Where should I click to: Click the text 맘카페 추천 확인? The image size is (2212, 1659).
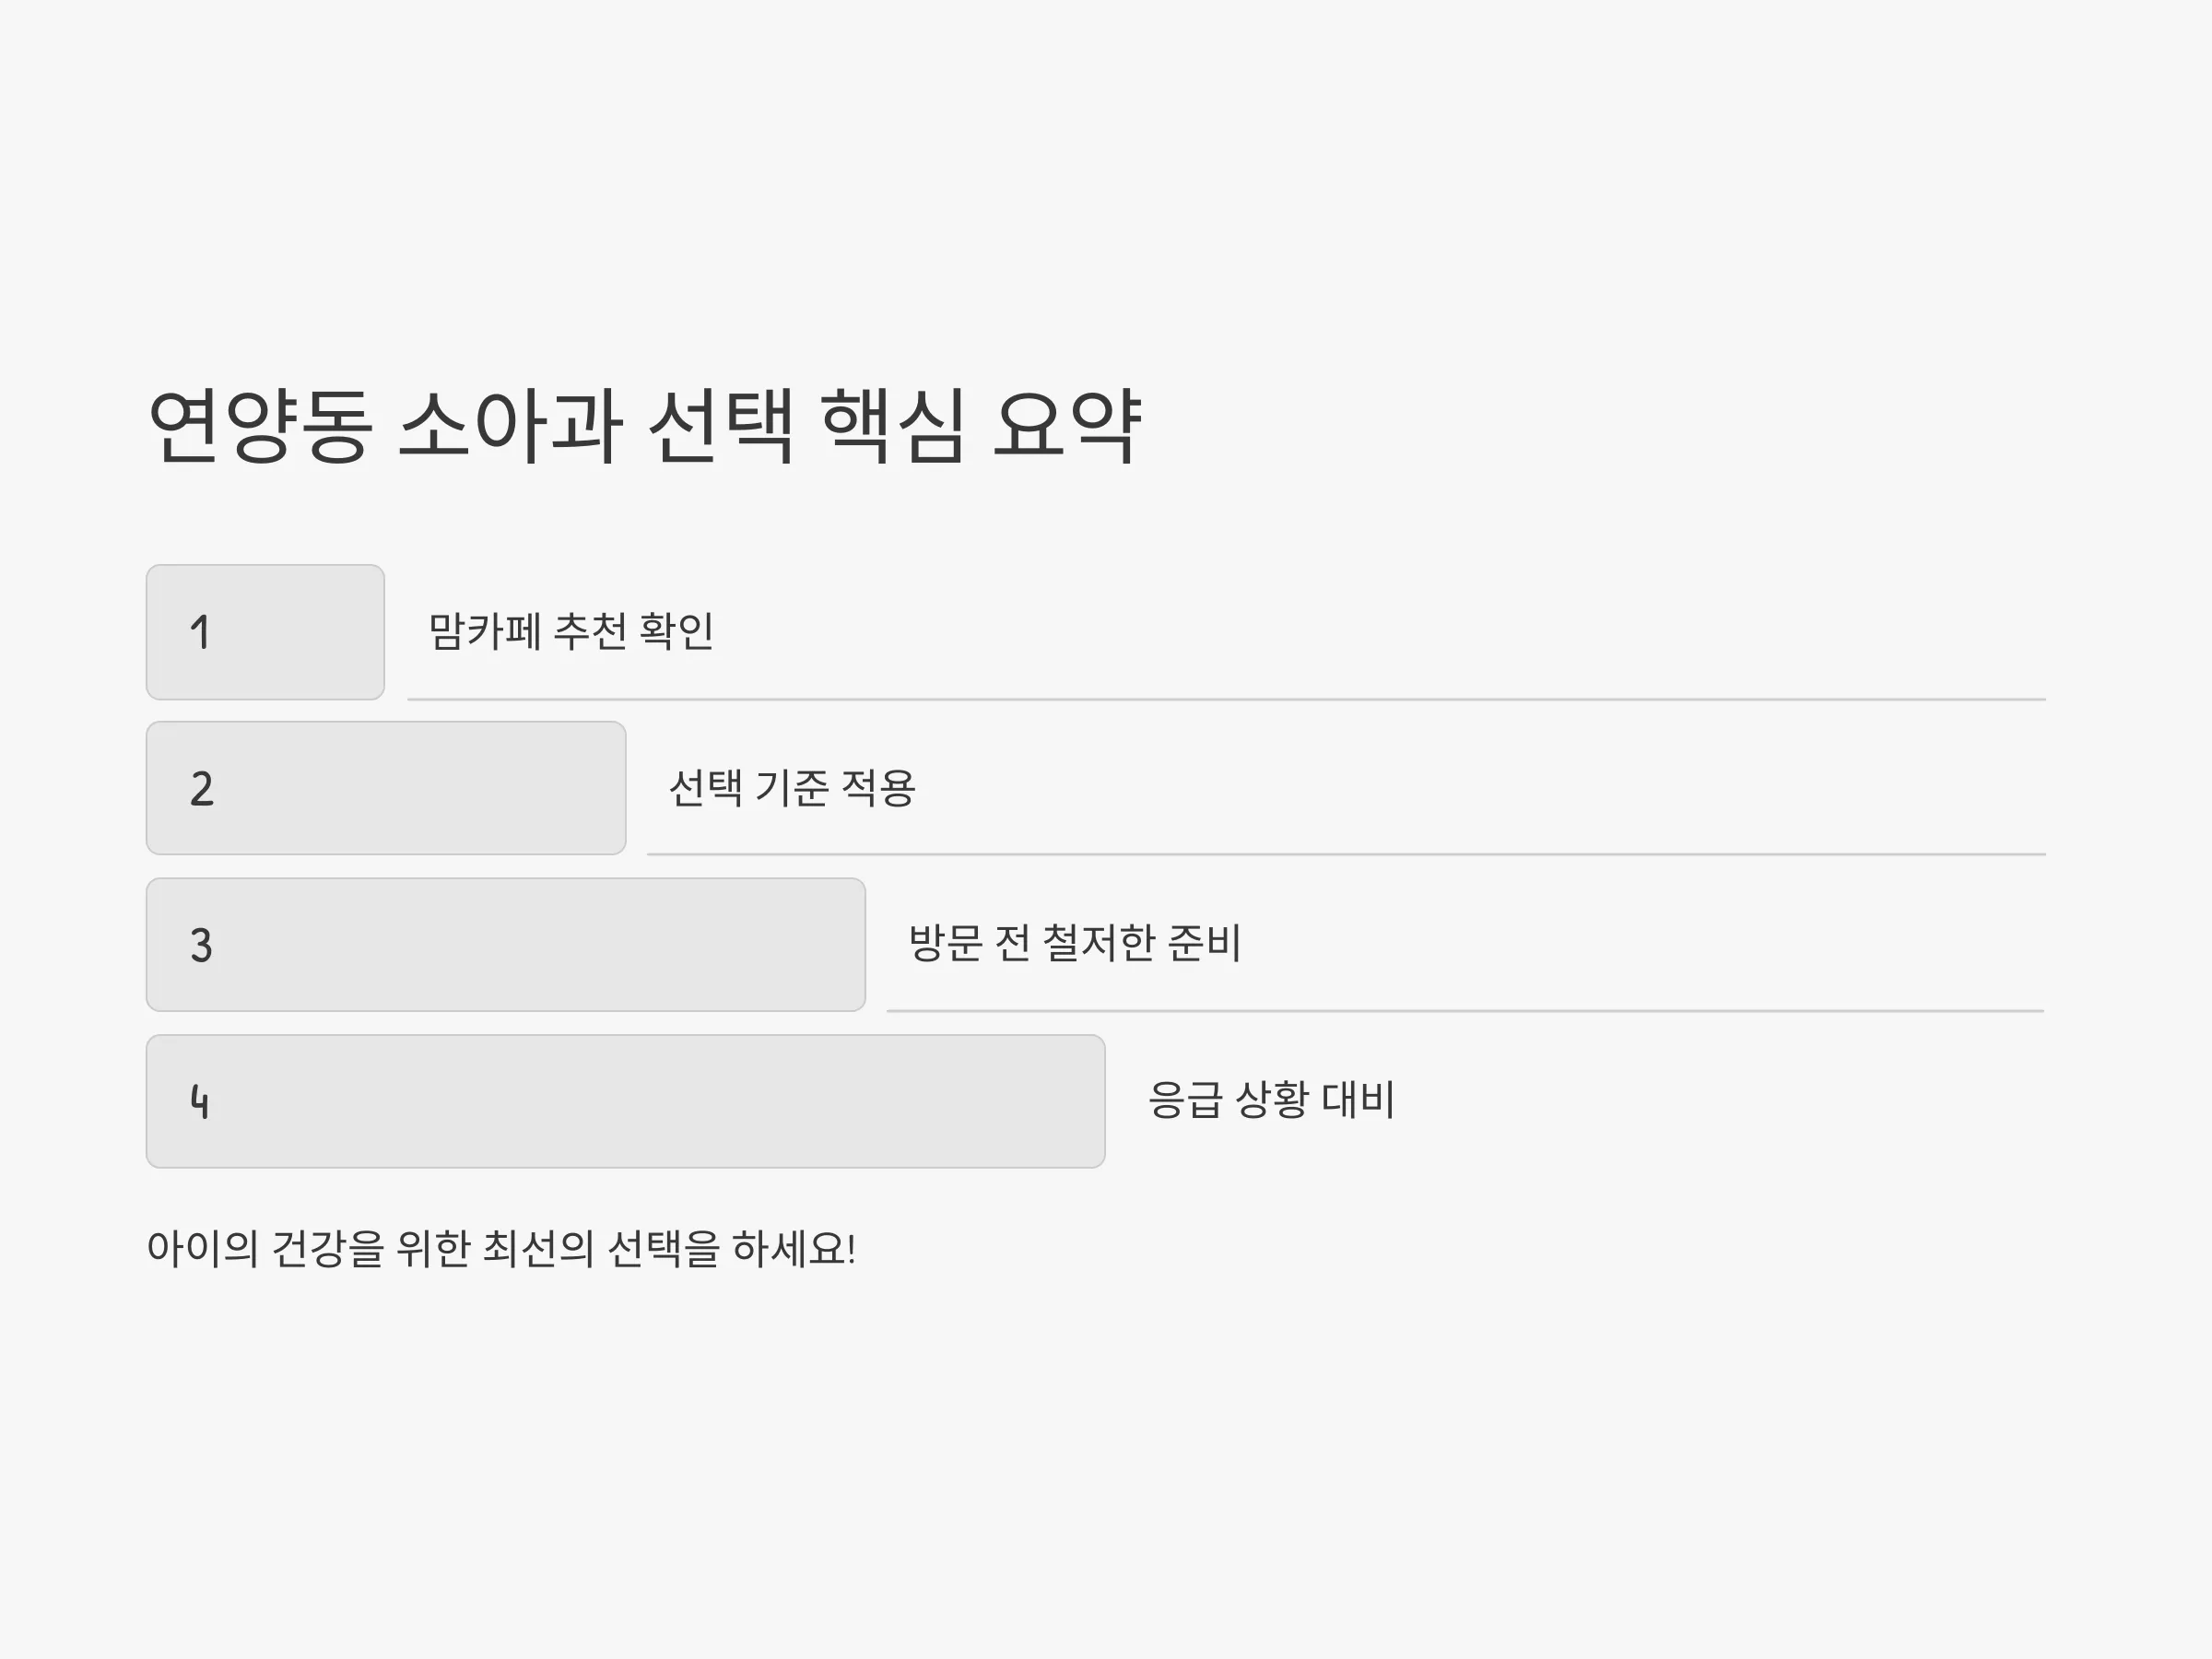coord(571,631)
